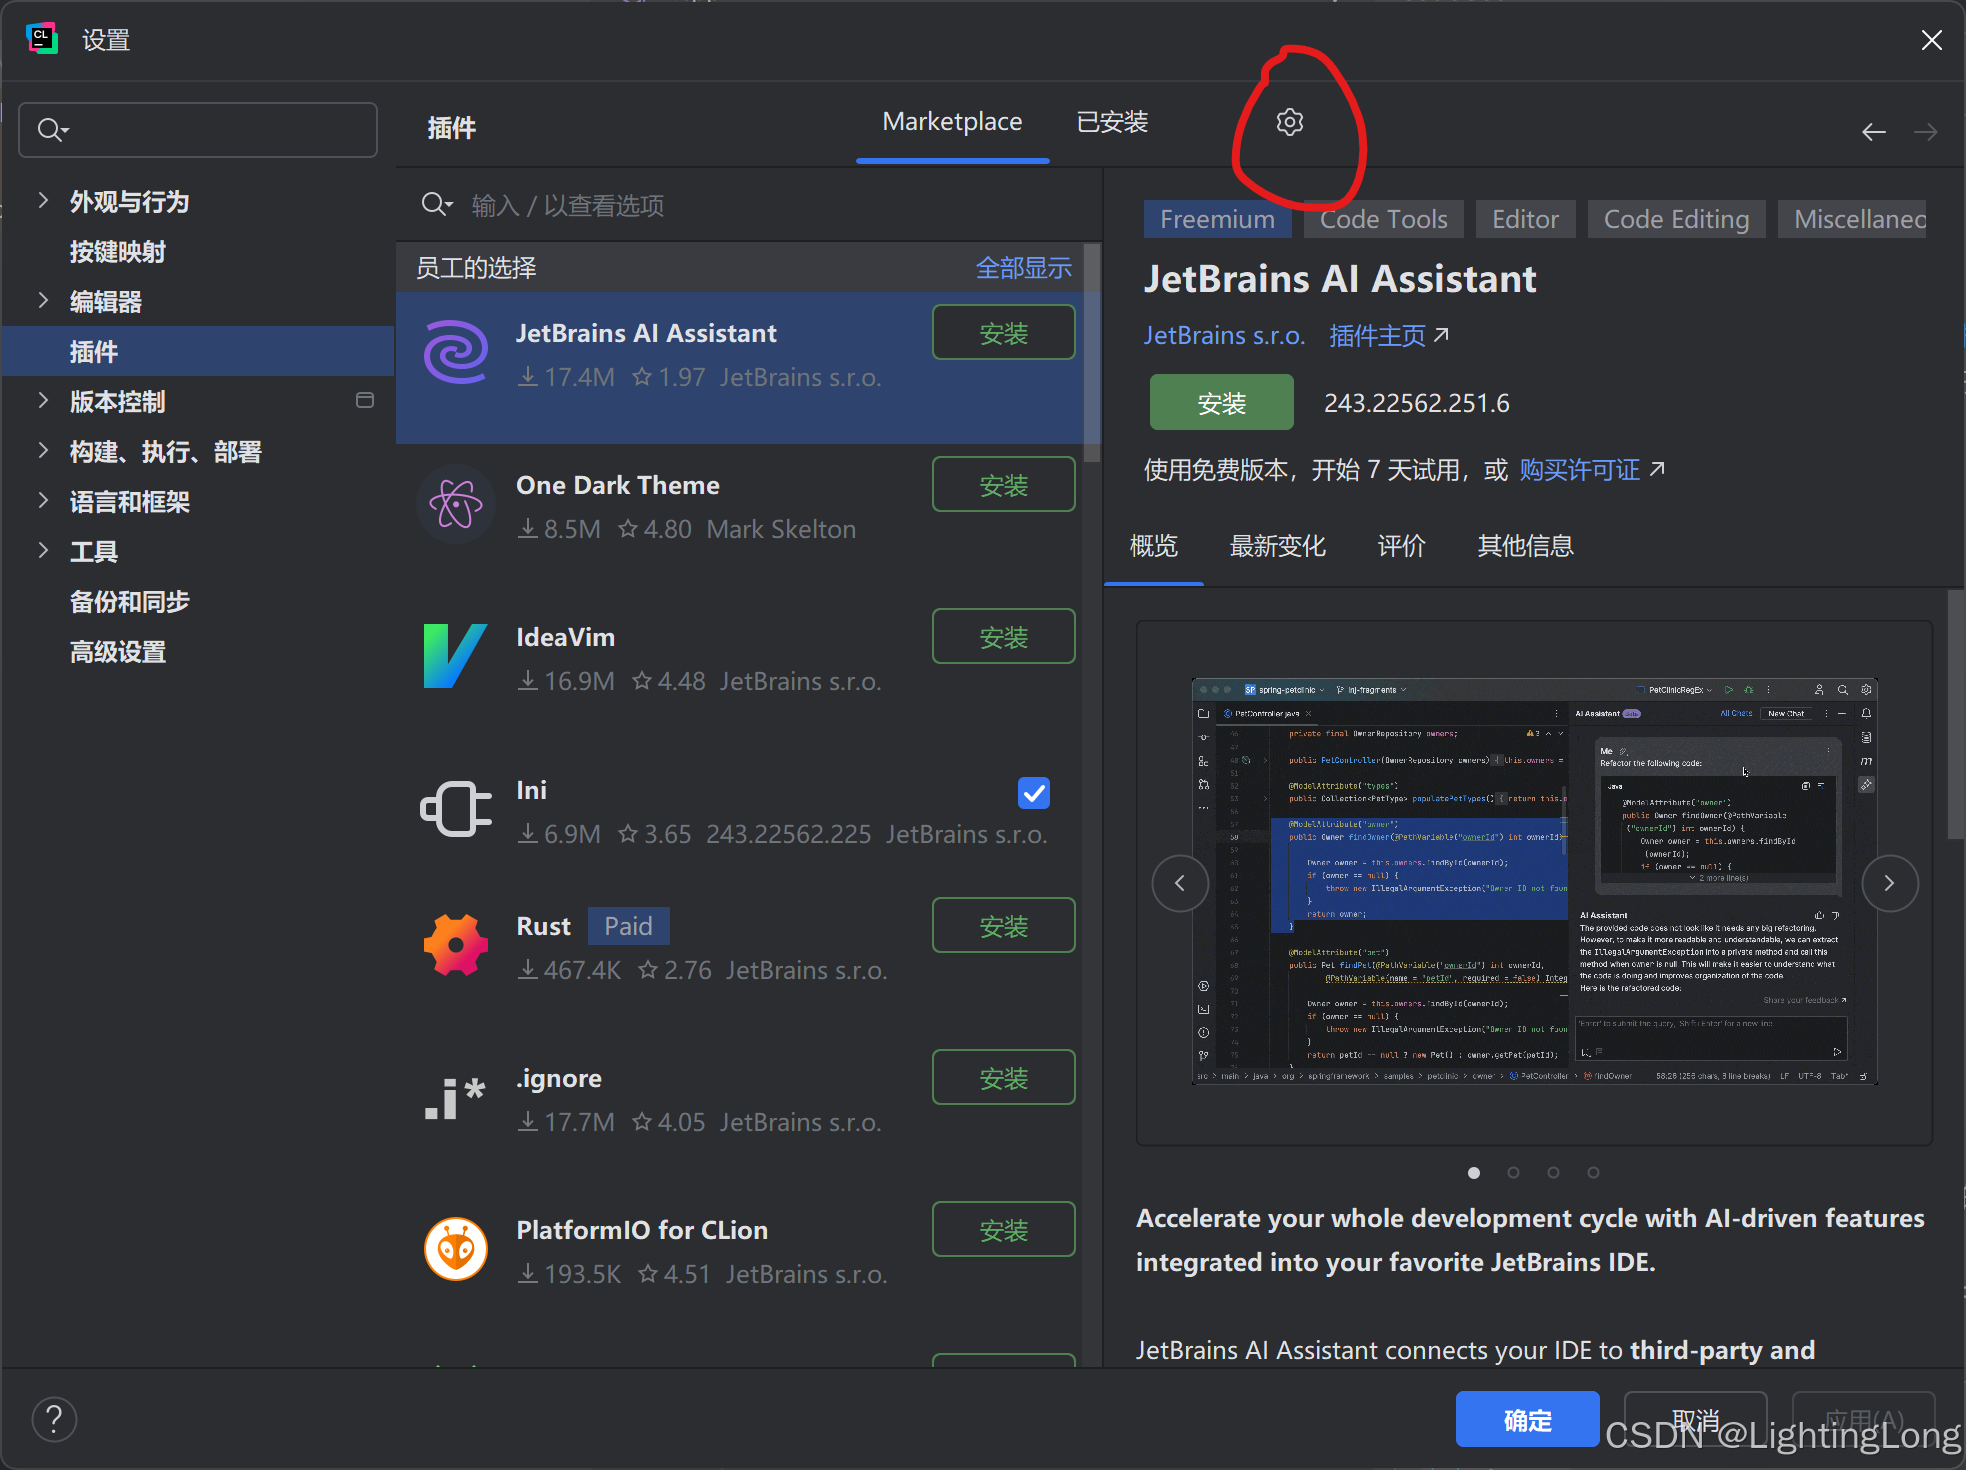
Task: Click the 全部显示 link in 员工的选择
Action: tap(1023, 267)
